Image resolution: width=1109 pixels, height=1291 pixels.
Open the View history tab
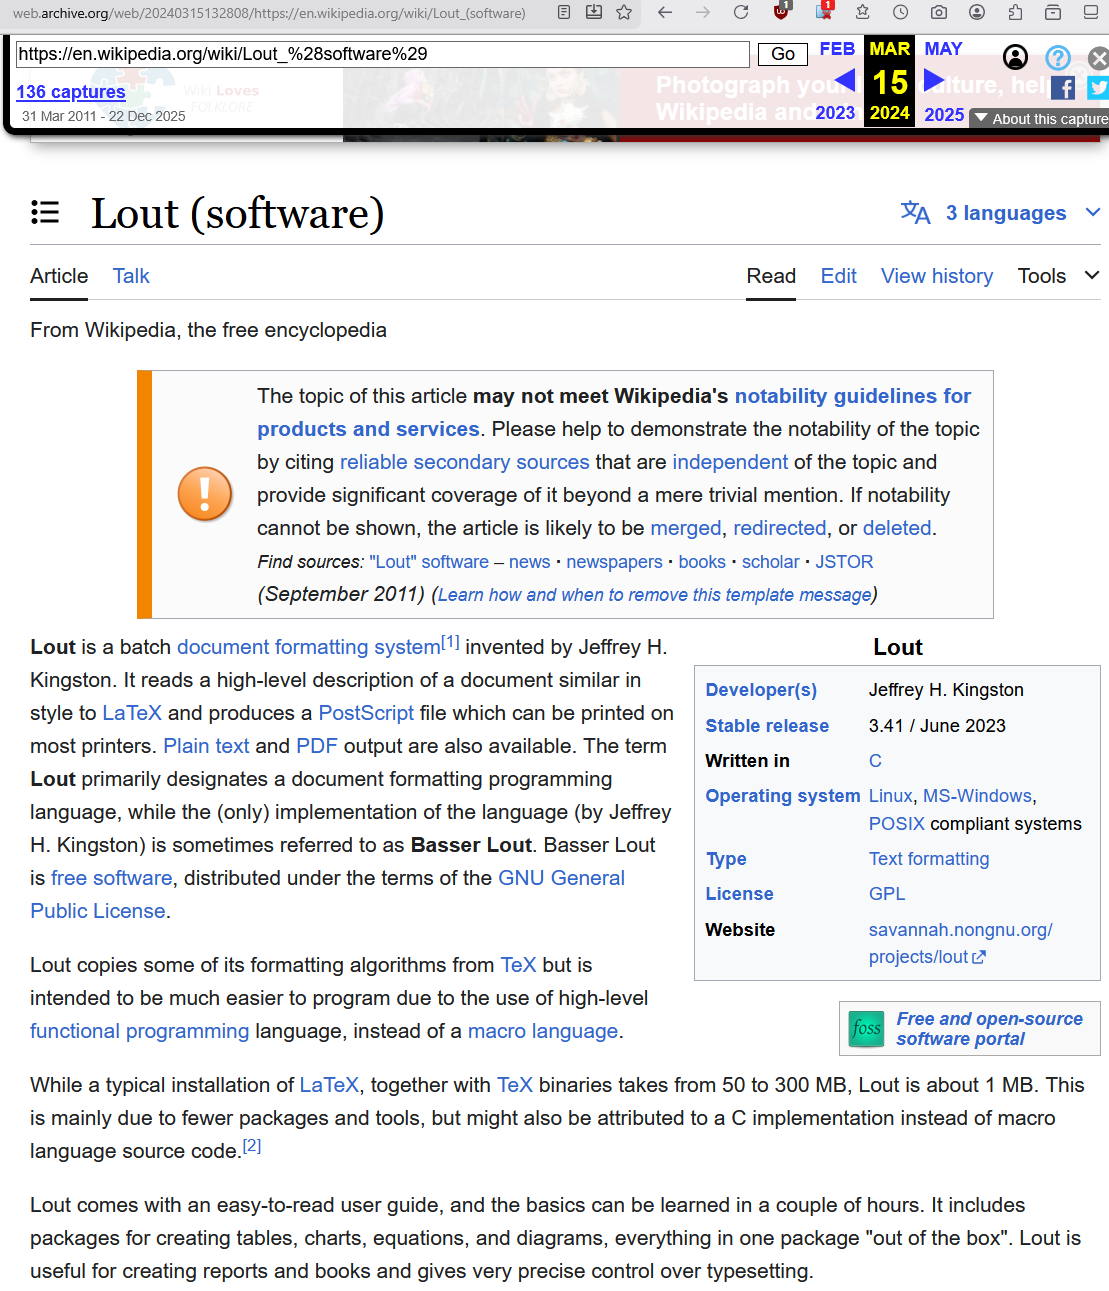click(937, 276)
